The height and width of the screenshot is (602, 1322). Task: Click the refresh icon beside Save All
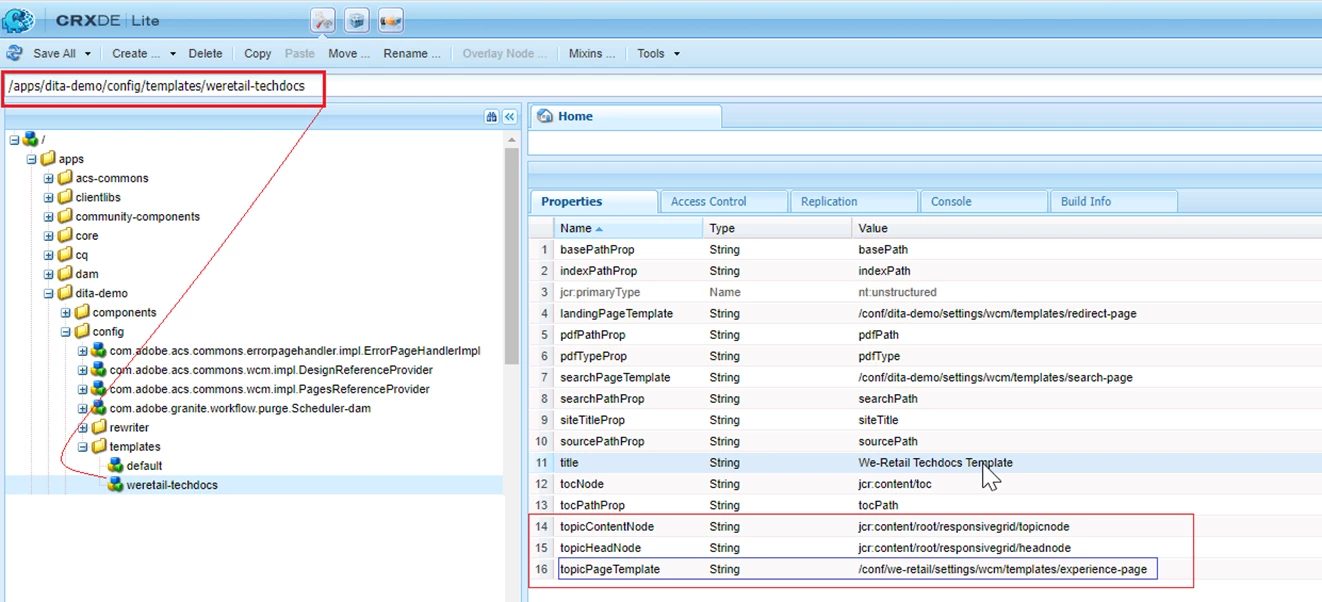click(14, 53)
